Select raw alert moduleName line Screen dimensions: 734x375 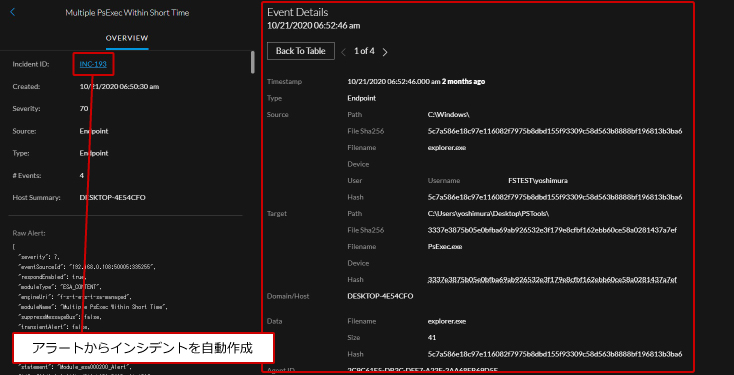92,307
